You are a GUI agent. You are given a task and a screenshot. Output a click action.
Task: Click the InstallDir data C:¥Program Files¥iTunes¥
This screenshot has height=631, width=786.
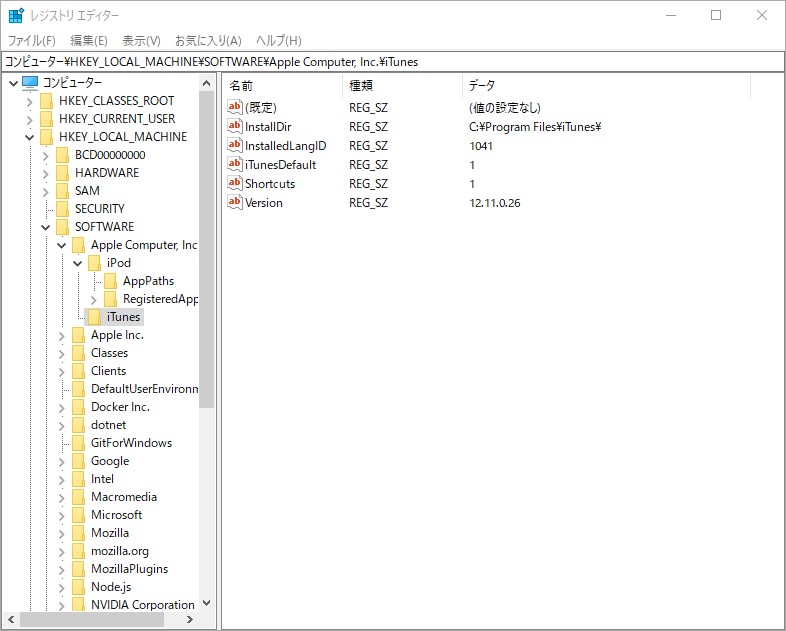click(535, 127)
